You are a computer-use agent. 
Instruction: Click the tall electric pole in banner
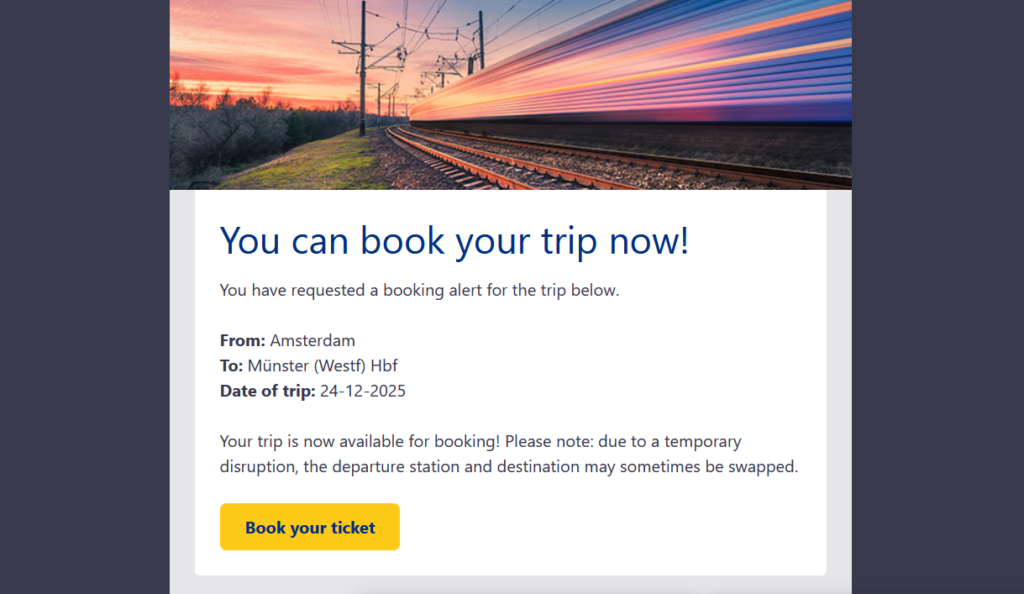(362, 70)
